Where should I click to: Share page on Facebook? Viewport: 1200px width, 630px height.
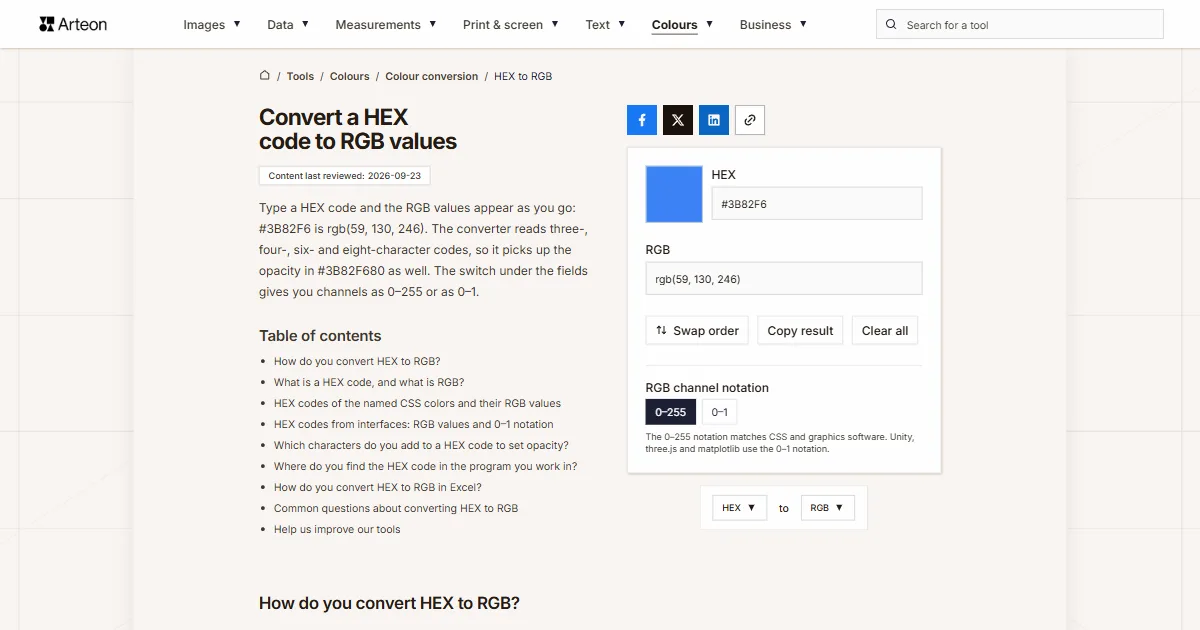[642, 120]
